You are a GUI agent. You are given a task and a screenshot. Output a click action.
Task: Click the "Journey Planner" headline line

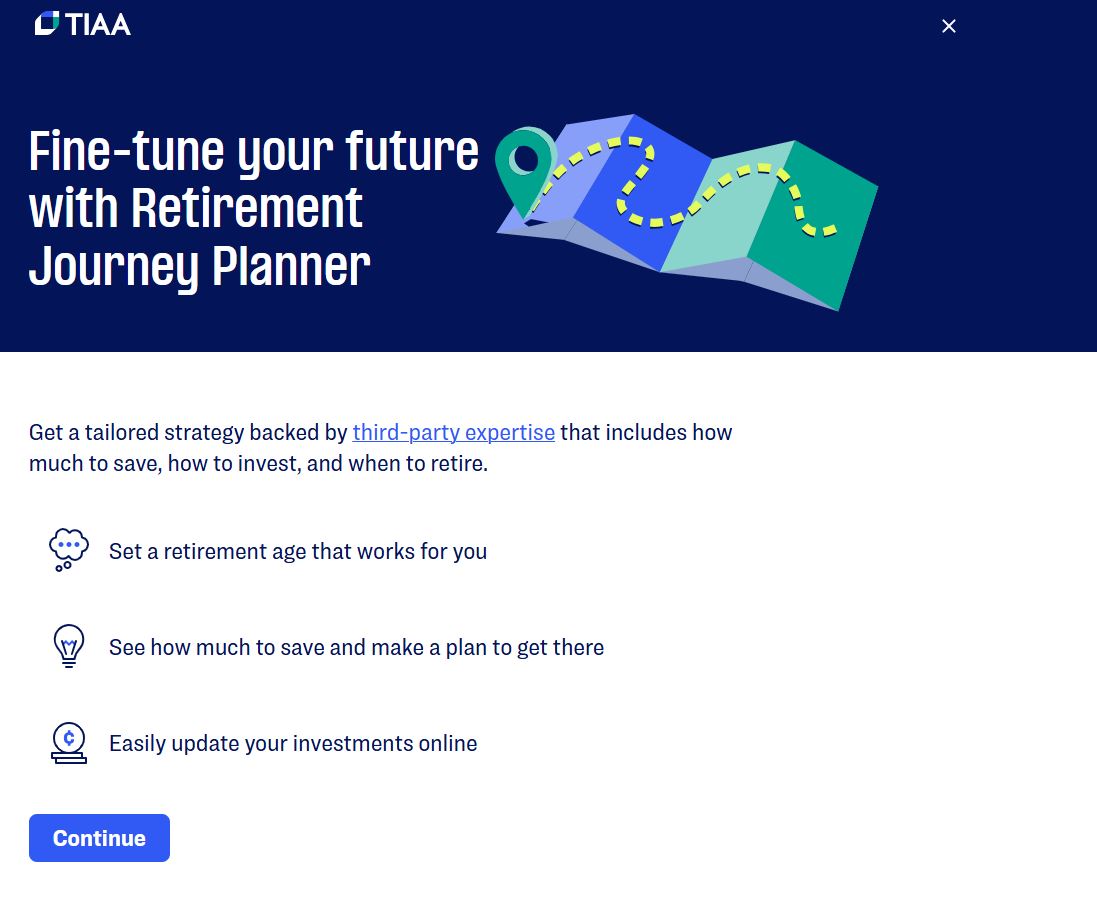click(200, 266)
